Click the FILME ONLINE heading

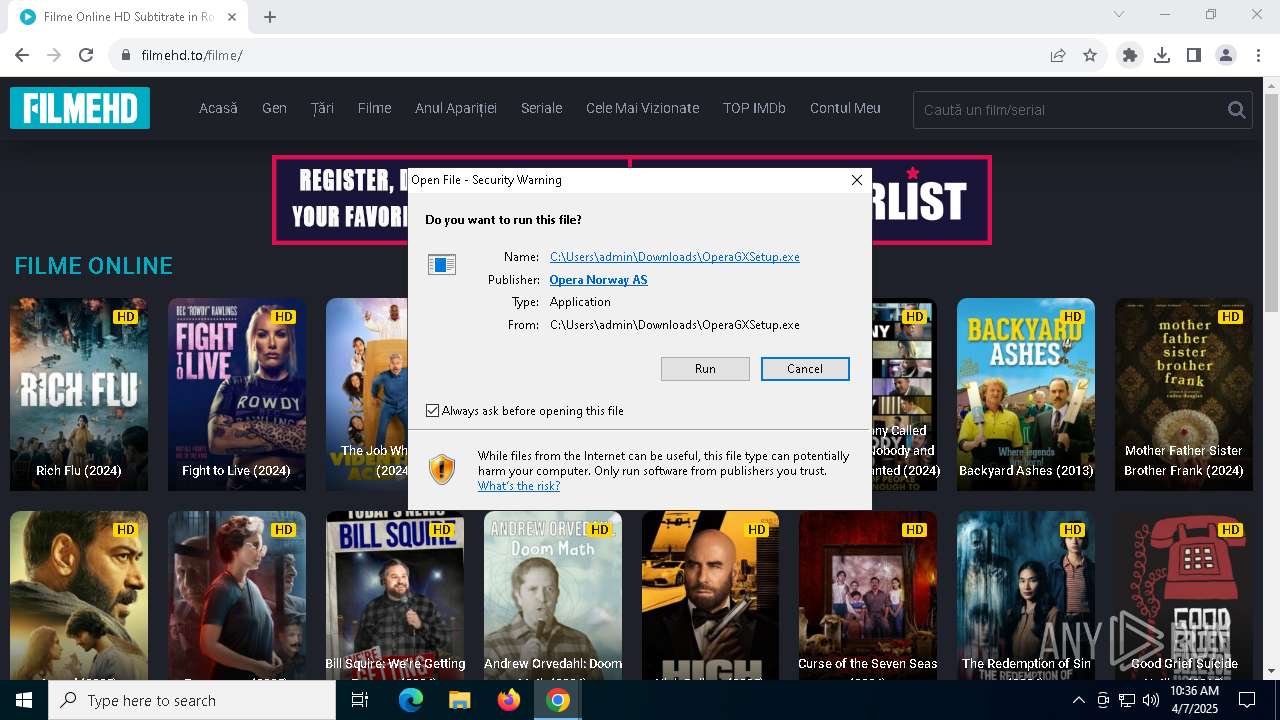pyautogui.click(x=93, y=266)
